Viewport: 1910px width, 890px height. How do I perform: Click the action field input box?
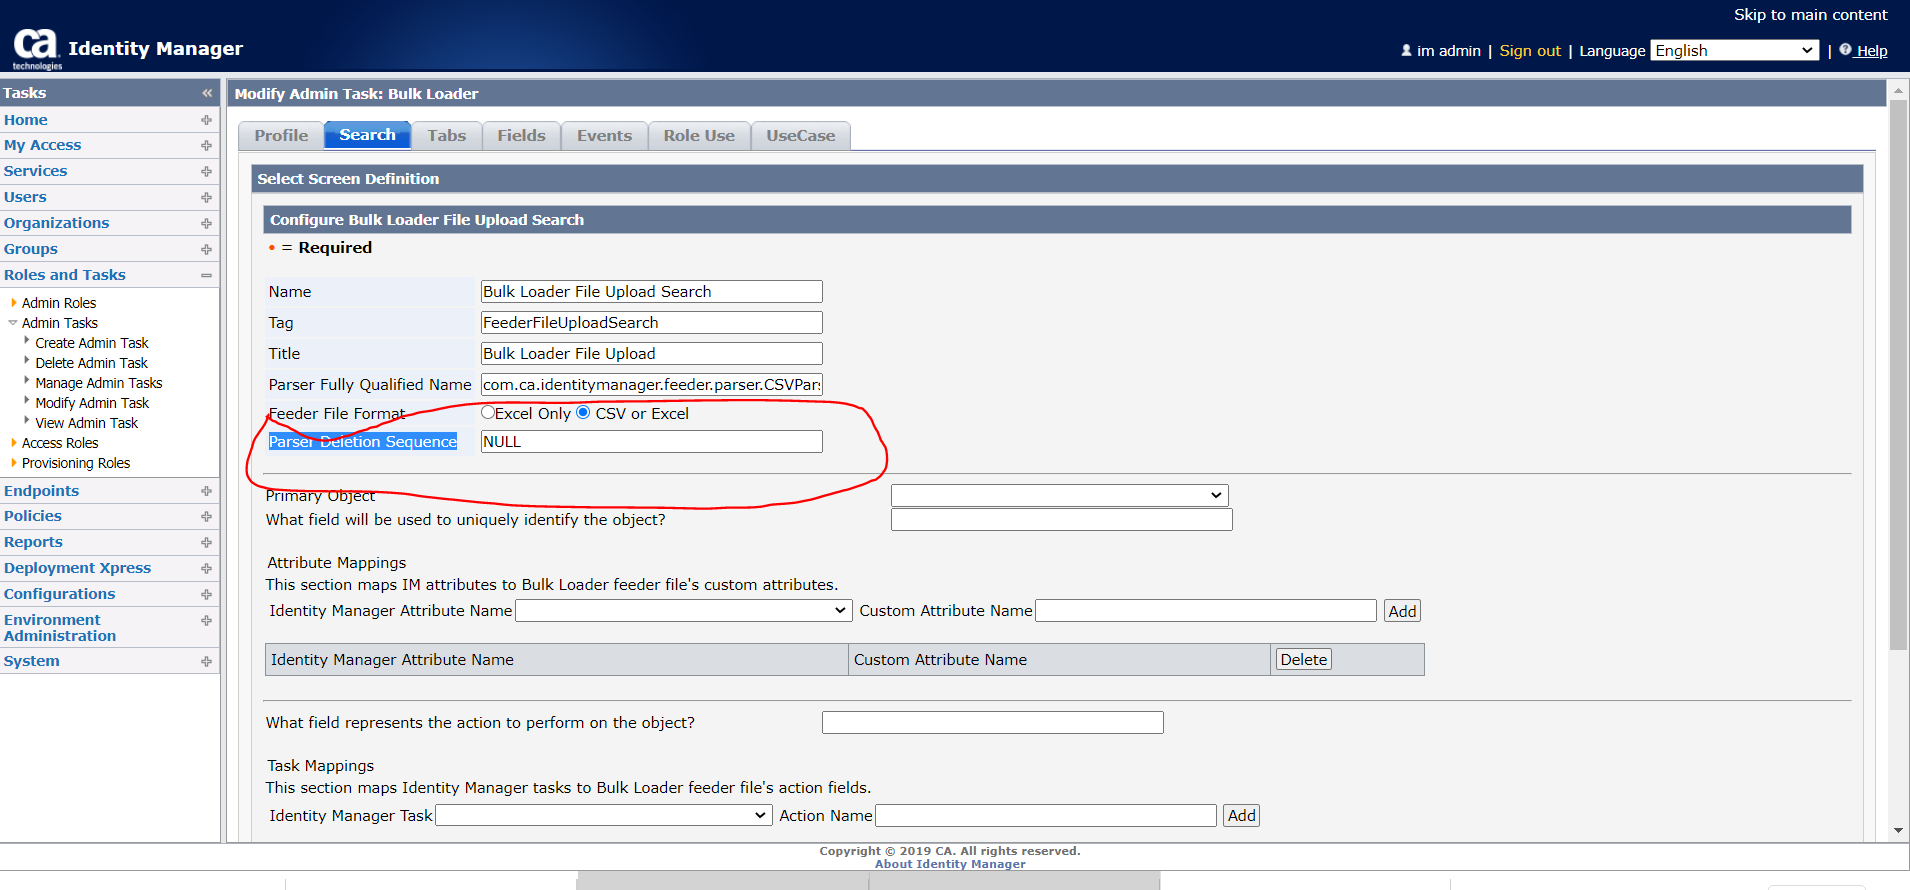click(993, 722)
